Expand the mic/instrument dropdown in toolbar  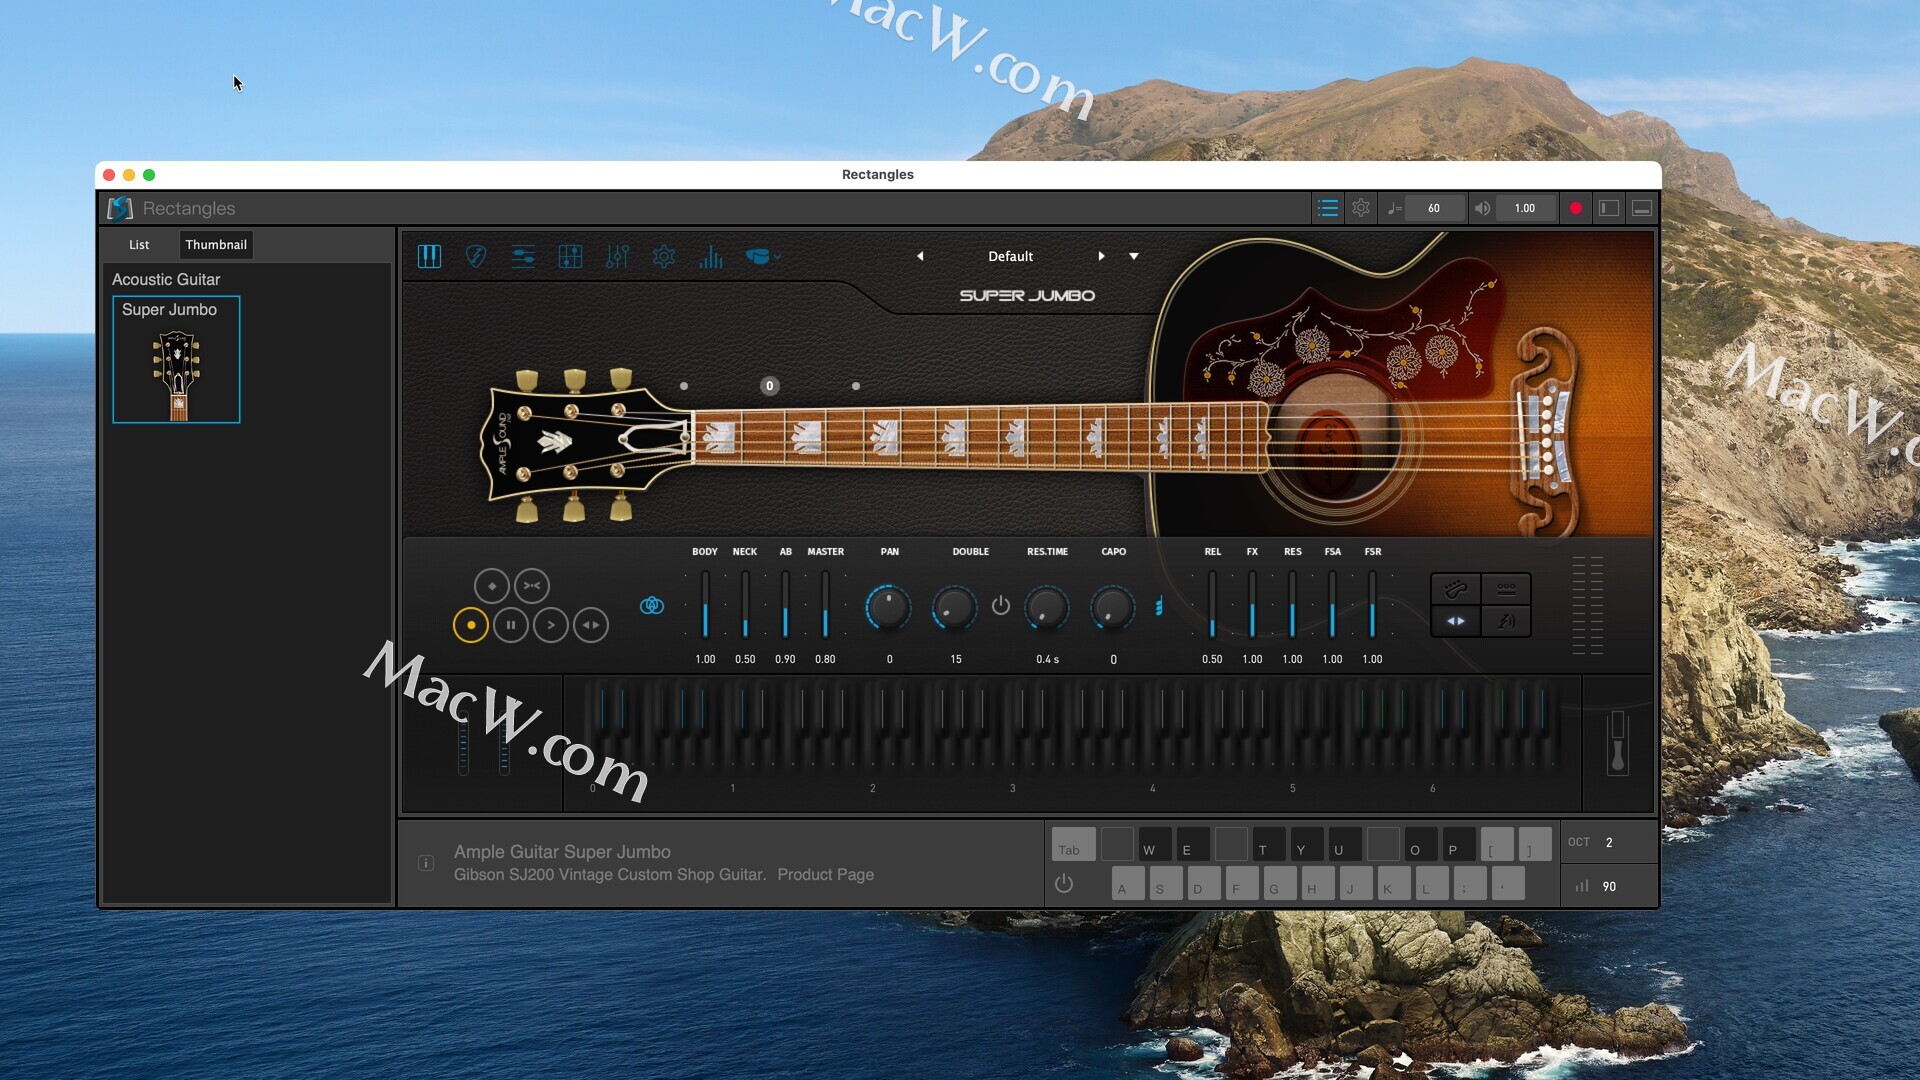pyautogui.click(x=763, y=257)
